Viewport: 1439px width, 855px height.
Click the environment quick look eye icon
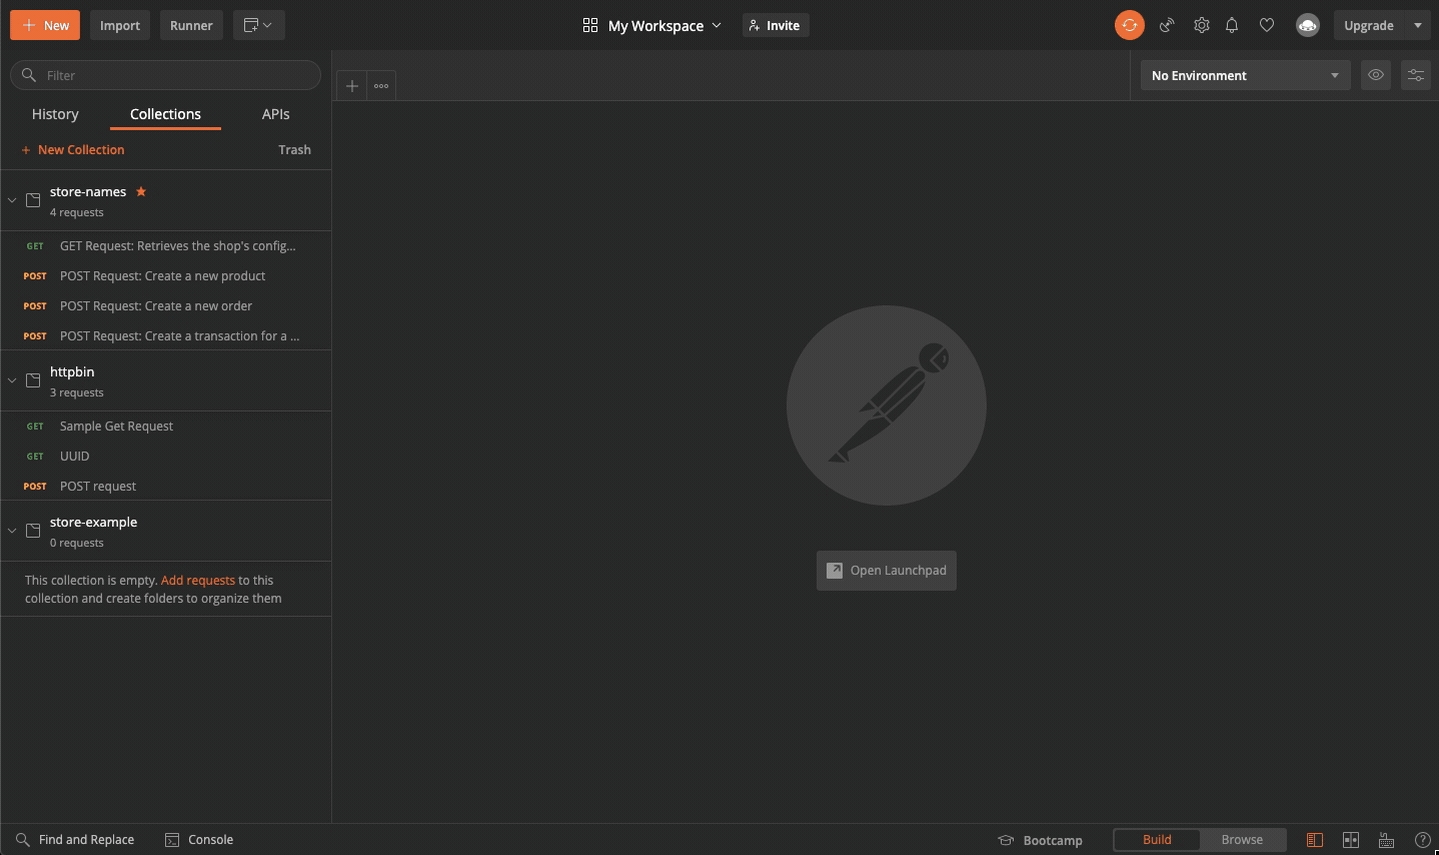[x=1376, y=75]
